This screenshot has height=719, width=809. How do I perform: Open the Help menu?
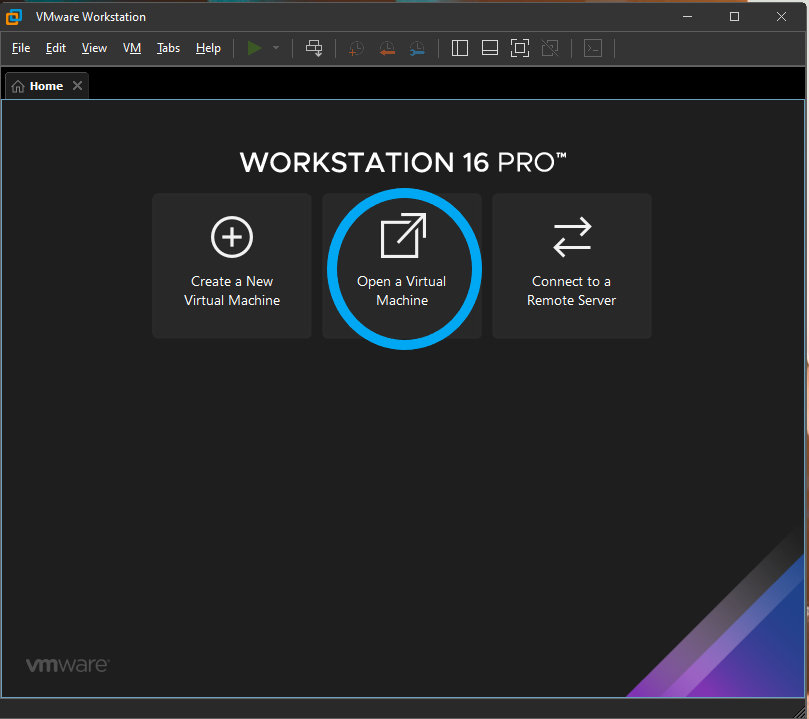coord(208,48)
